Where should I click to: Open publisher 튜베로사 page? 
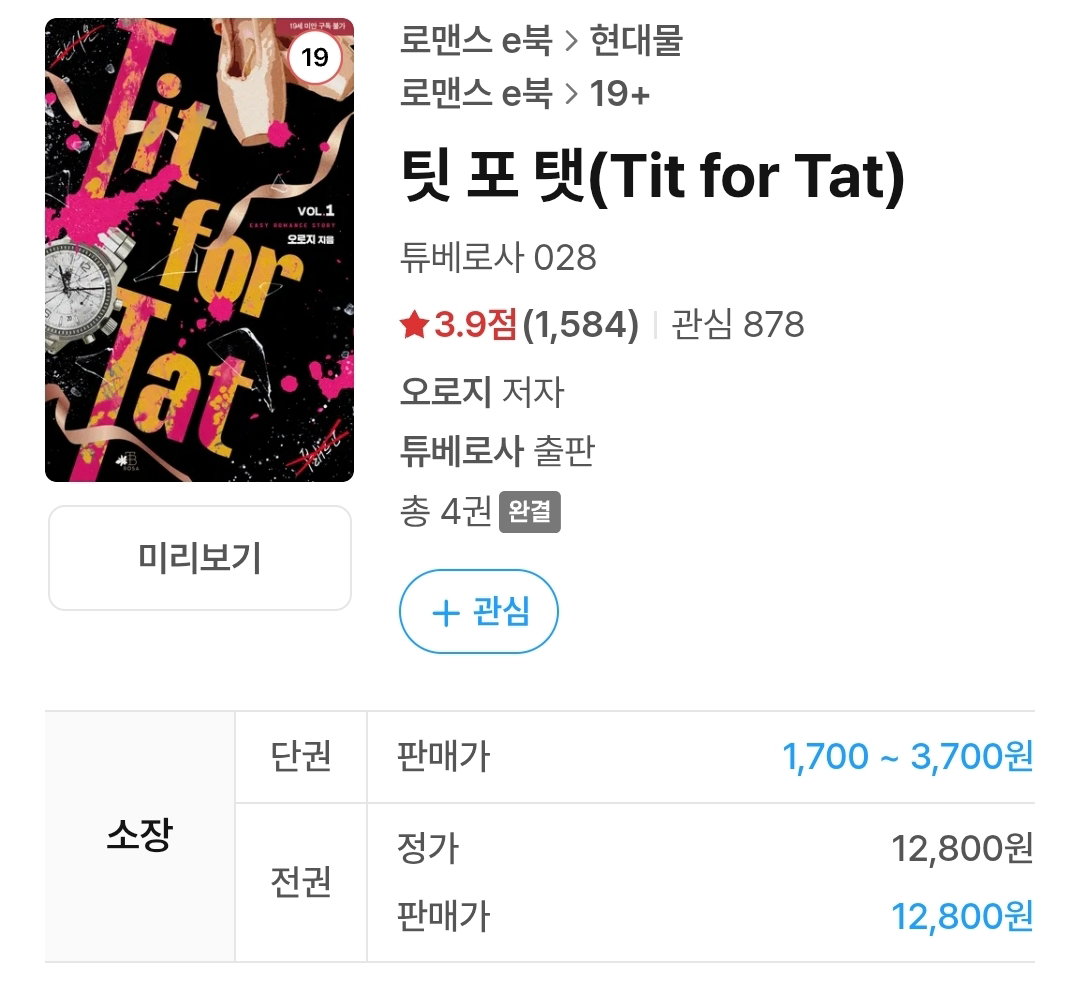coord(461,451)
